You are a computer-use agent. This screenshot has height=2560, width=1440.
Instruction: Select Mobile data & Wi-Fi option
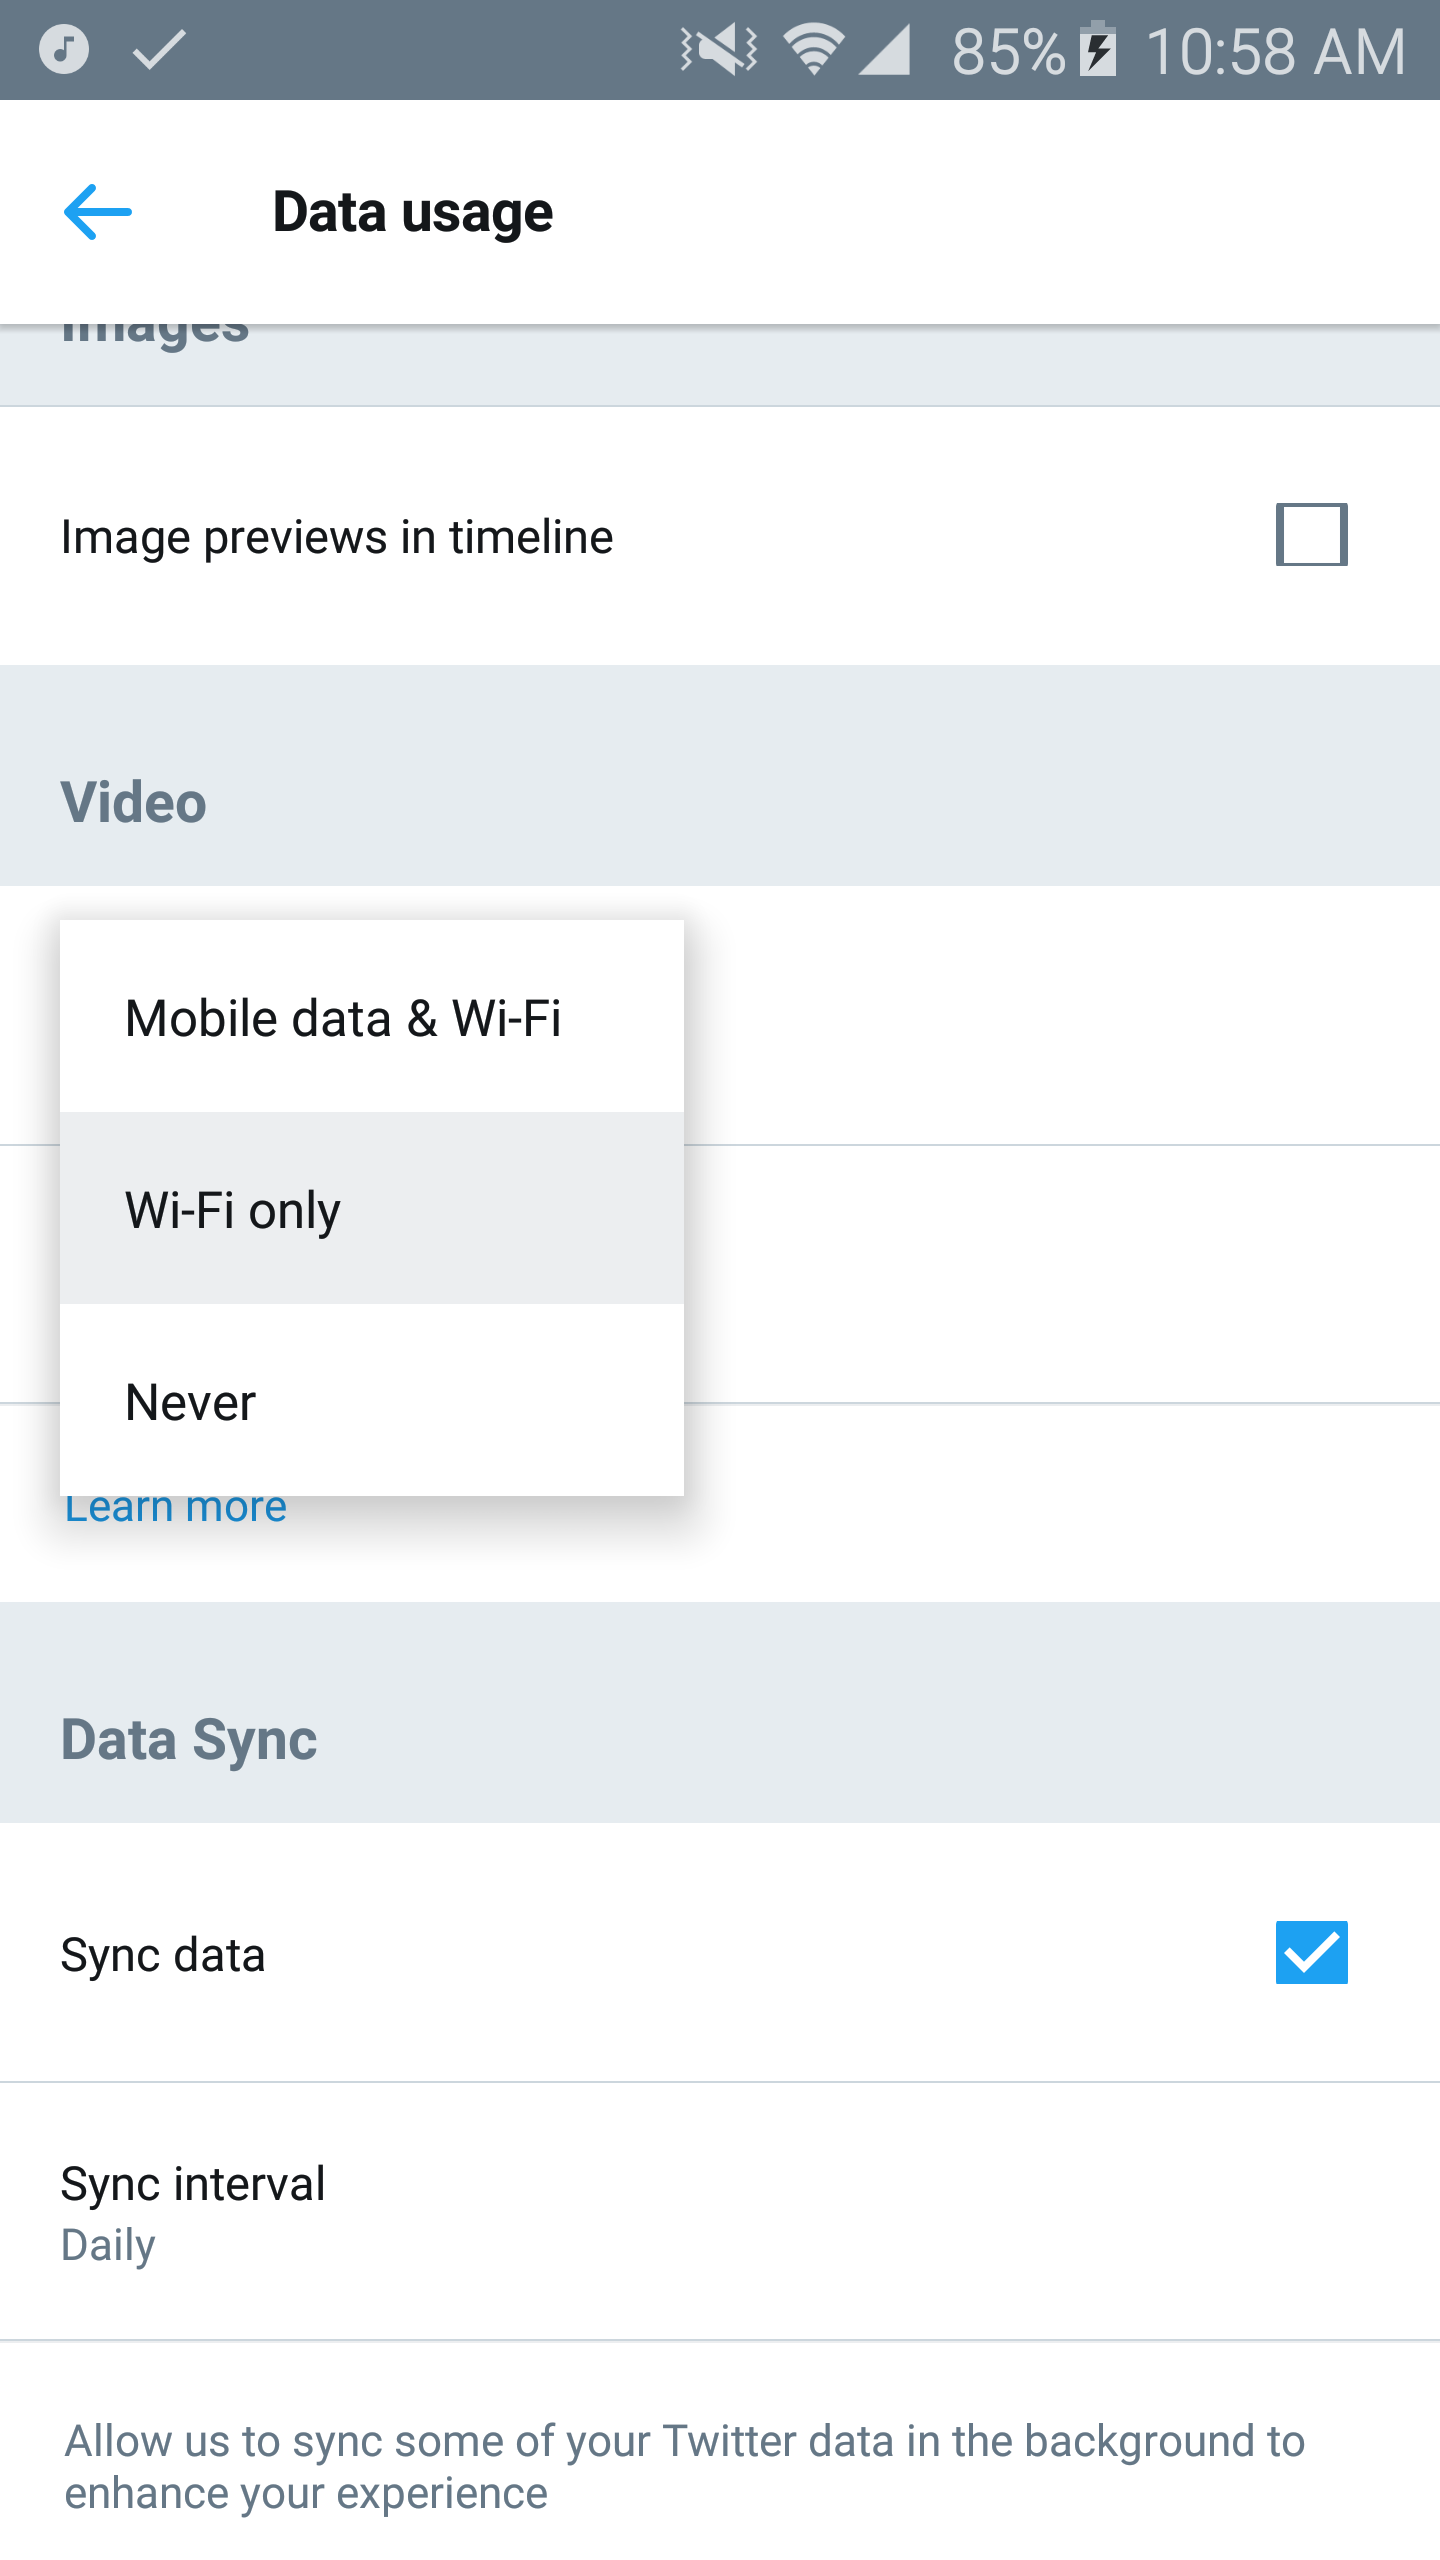tap(343, 1018)
